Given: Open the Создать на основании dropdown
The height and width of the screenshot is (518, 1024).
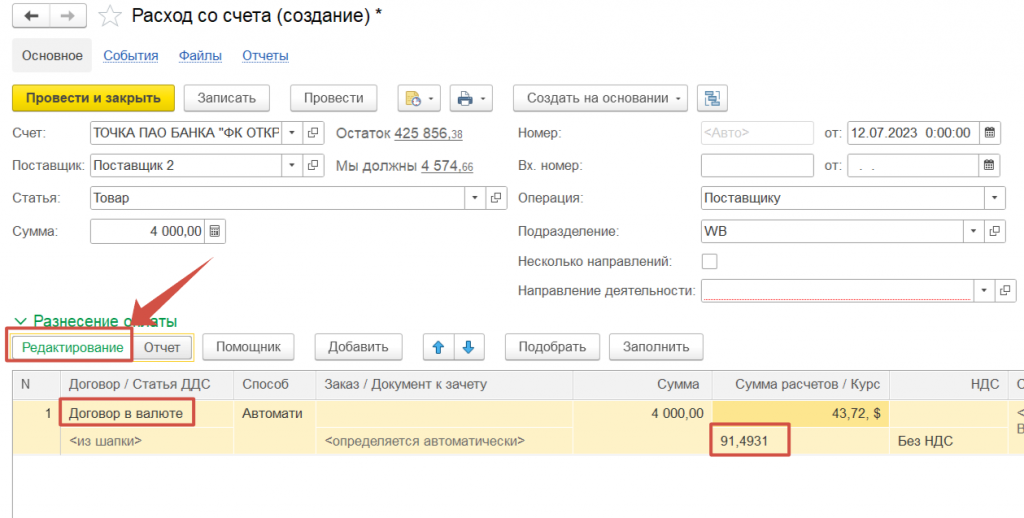Looking at the screenshot, I should click(x=600, y=98).
